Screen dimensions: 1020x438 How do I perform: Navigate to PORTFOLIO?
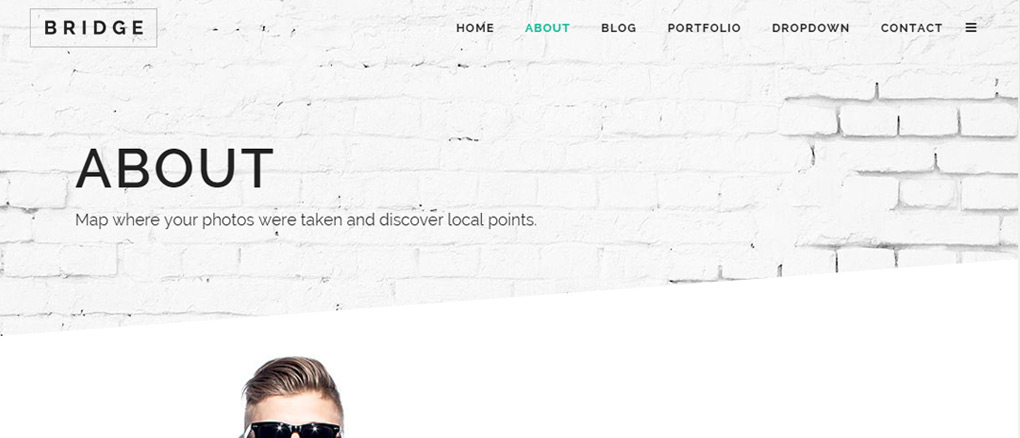[x=704, y=28]
